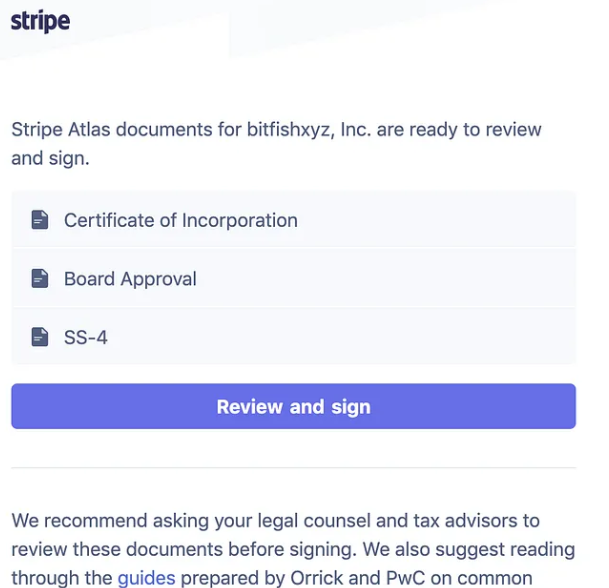This screenshot has height=588, width=609.
Task: Click the Stripe logo in the header
Action: (x=40, y=22)
